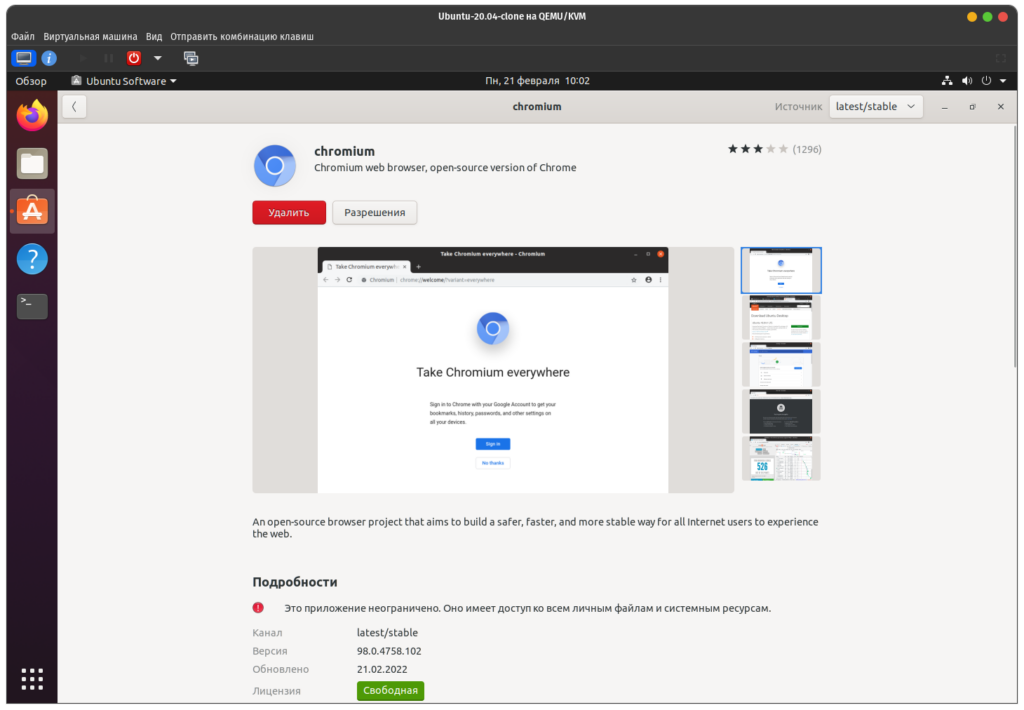This screenshot has width=1024, height=710.
Task: Click the snapshots manager toolbar icon
Action: pyautogui.click(x=191, y=58)
